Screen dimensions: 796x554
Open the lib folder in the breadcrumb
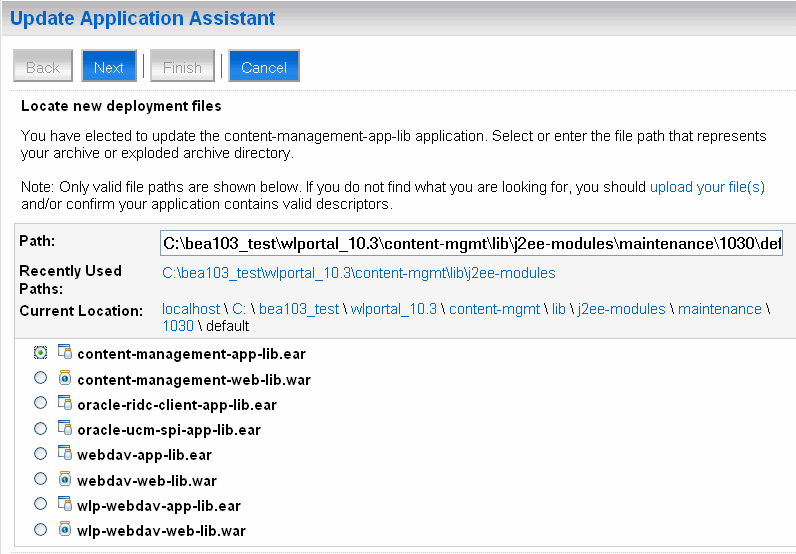[x=558, y=309]
